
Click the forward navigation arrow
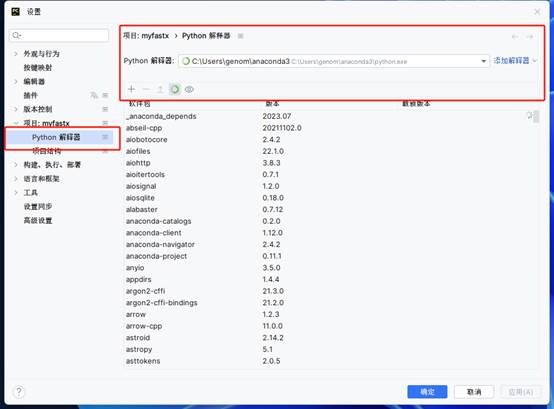coord(529,36)
